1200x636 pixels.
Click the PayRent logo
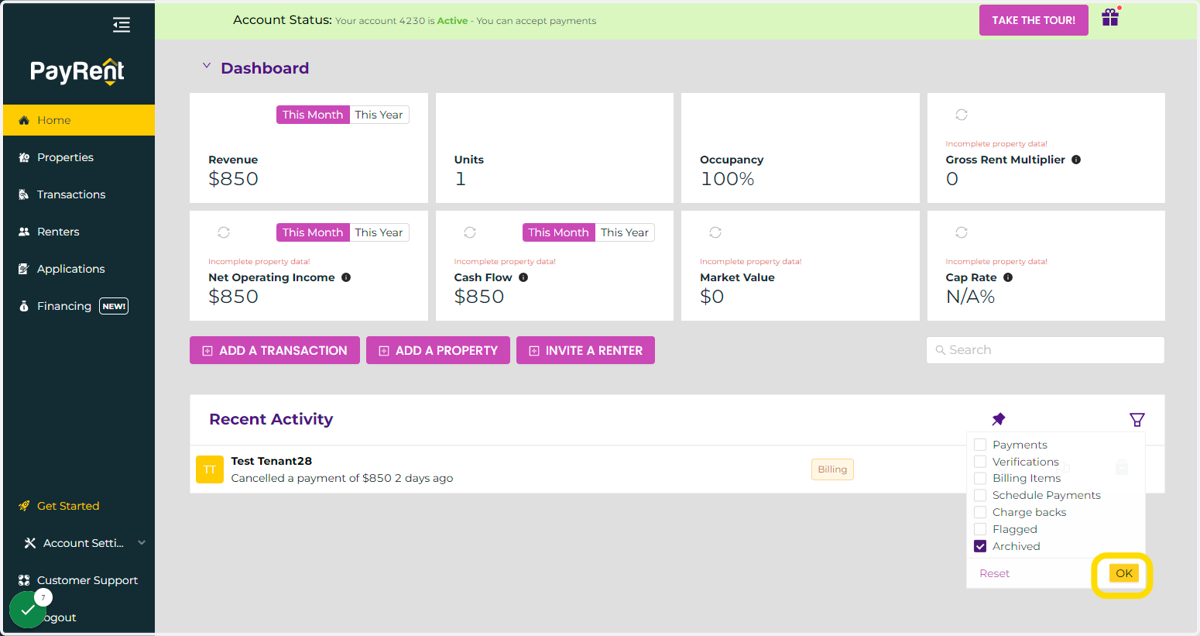78,71
